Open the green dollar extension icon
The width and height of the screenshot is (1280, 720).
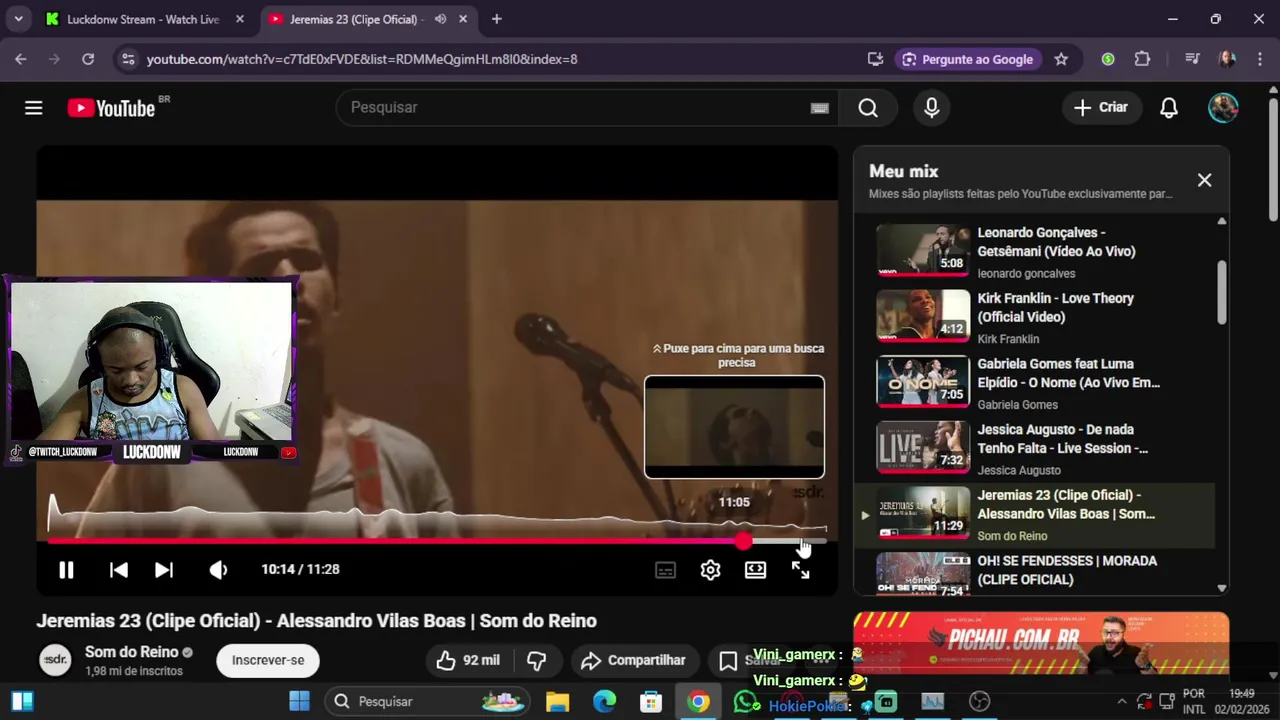click(x=1108, y=59)
